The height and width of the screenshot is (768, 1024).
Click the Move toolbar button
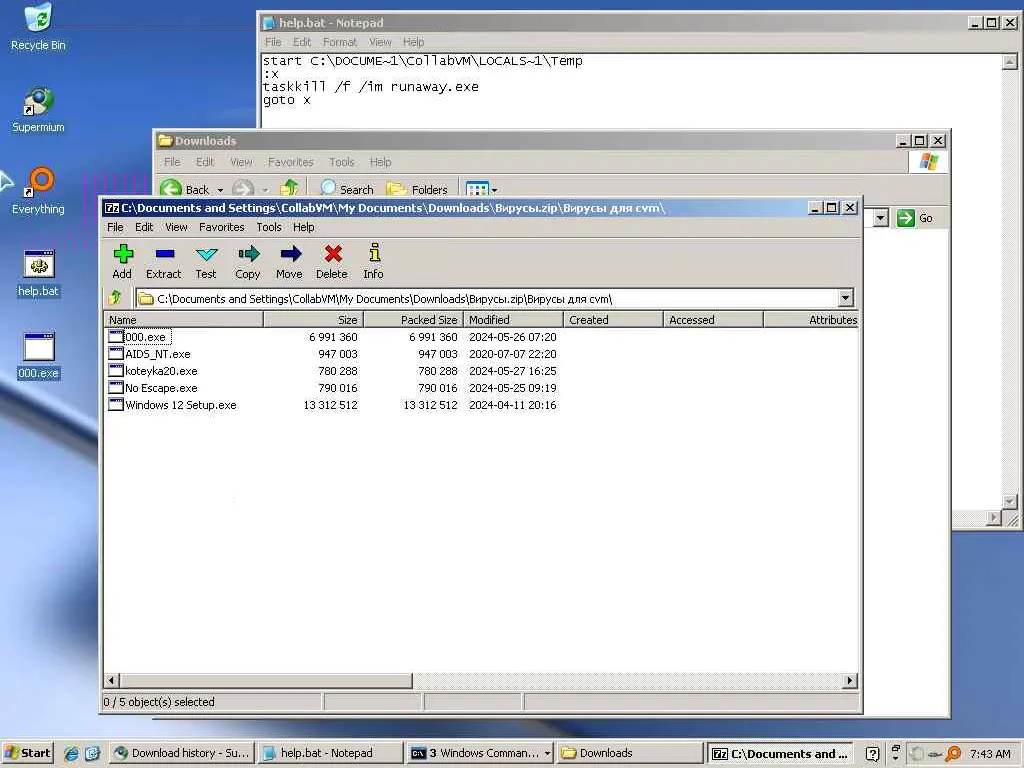point(289,261)
